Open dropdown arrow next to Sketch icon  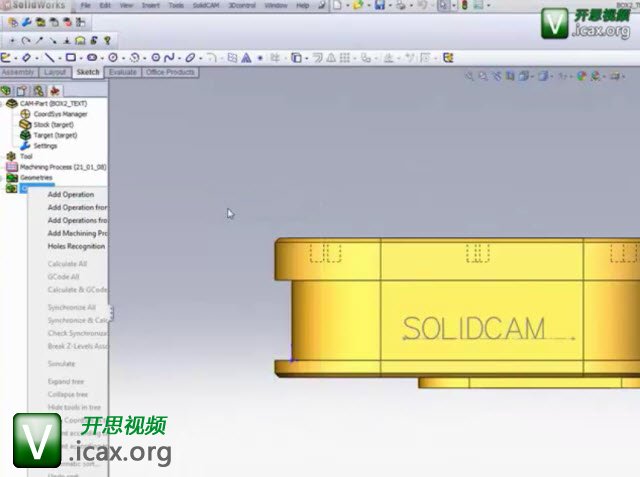(16, 58)
